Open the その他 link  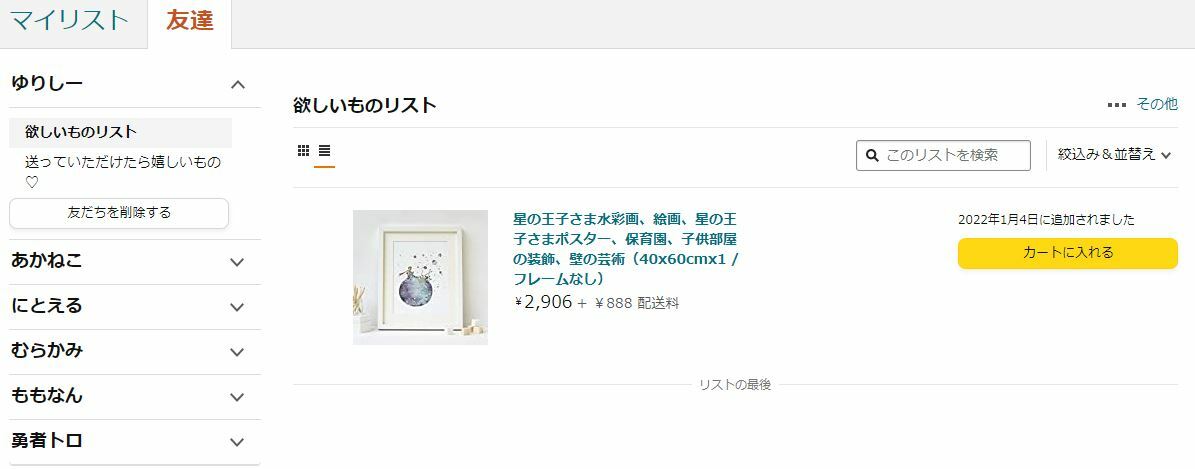[x=1157, y=104]
